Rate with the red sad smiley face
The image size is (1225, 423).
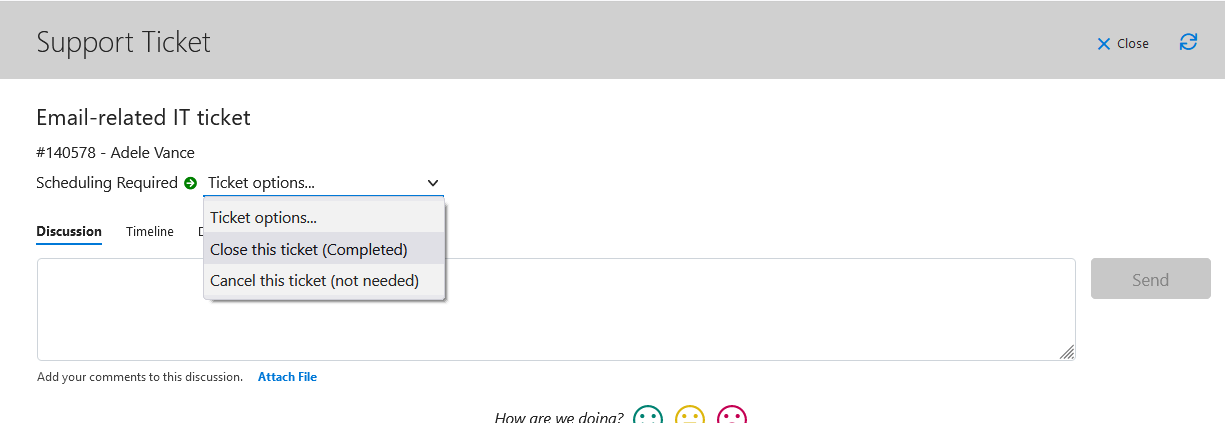(732, 415)
